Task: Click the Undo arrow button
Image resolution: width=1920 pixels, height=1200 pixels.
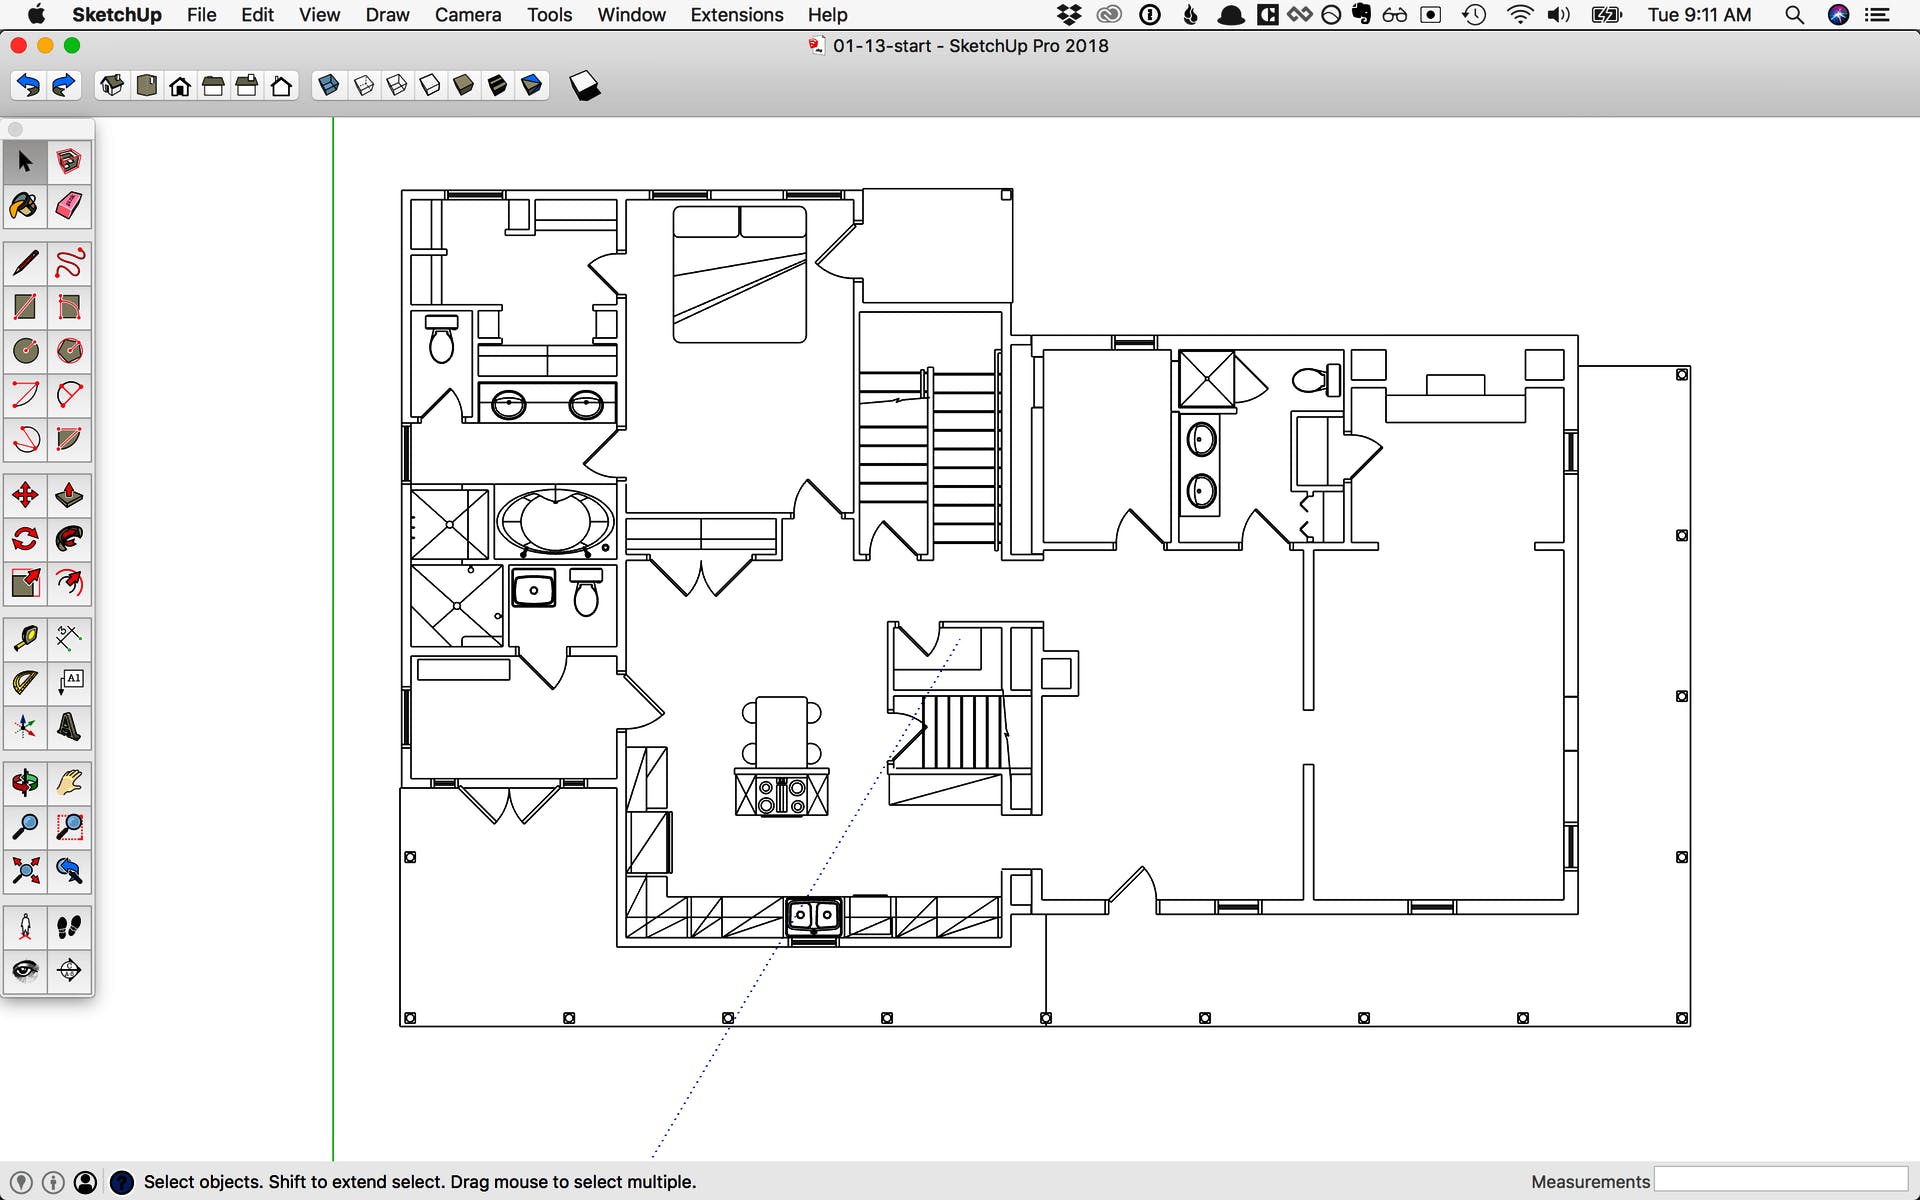Action: tap(29, 86)
